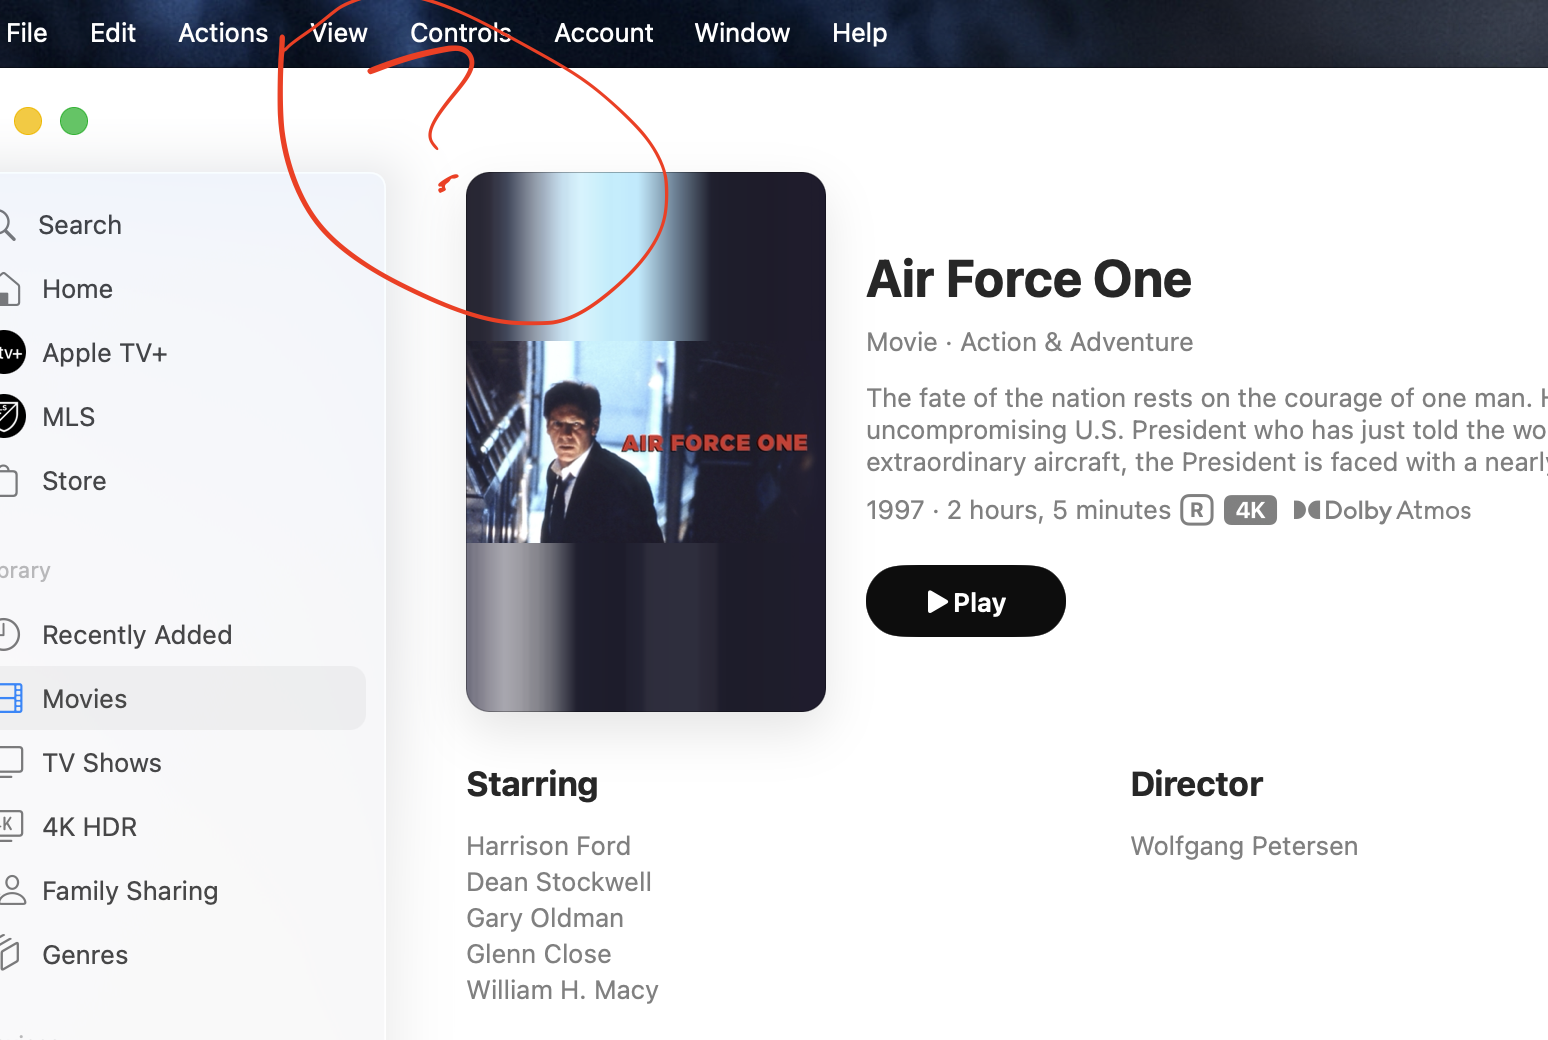Click the Family Sharing person icon
This screenshot has height=1040, width=1548.
click(12, 890)
